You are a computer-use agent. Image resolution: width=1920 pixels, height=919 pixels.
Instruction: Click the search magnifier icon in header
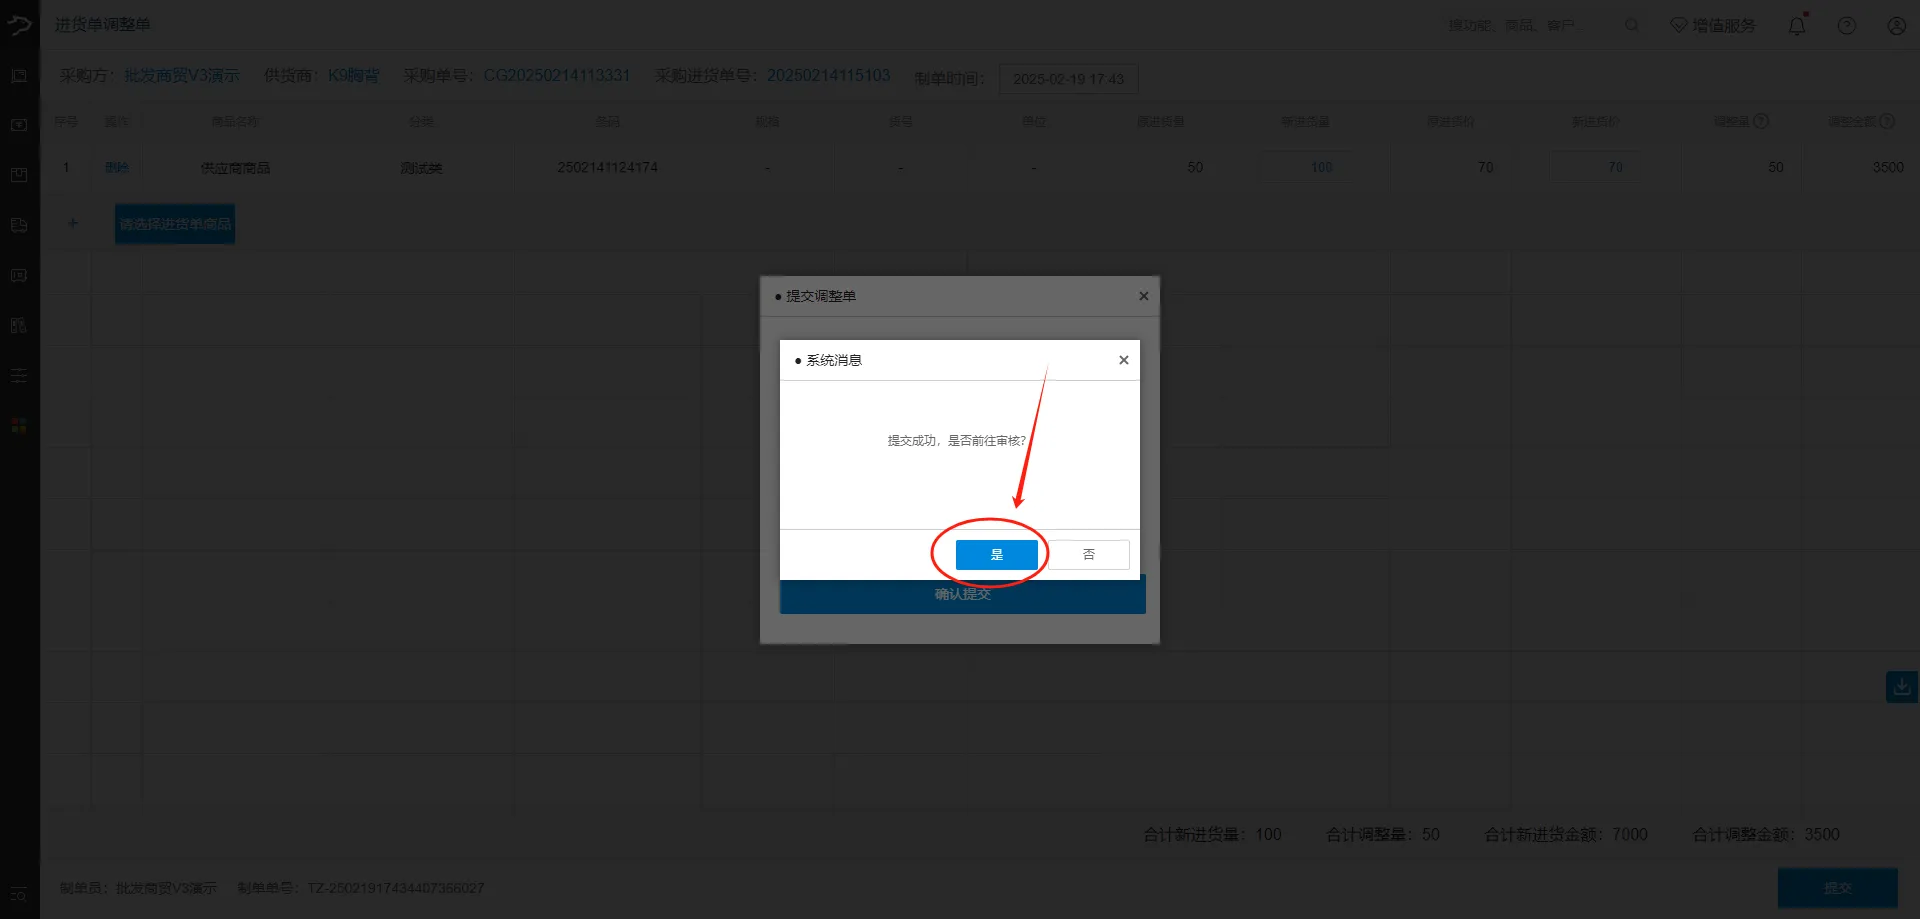(x=1632, y=25)
